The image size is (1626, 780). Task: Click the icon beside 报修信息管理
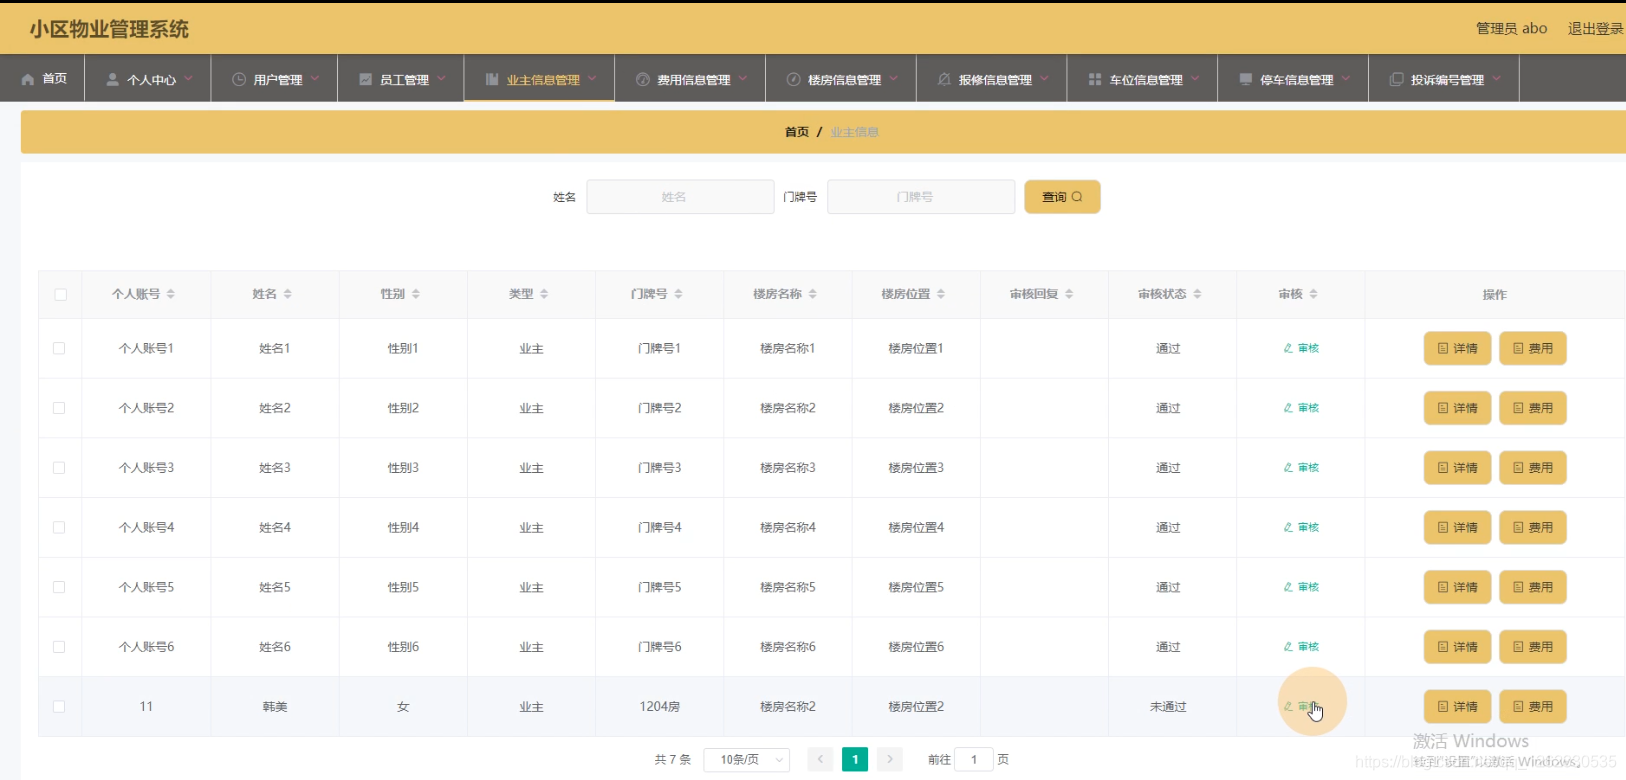tap(944, 79)
